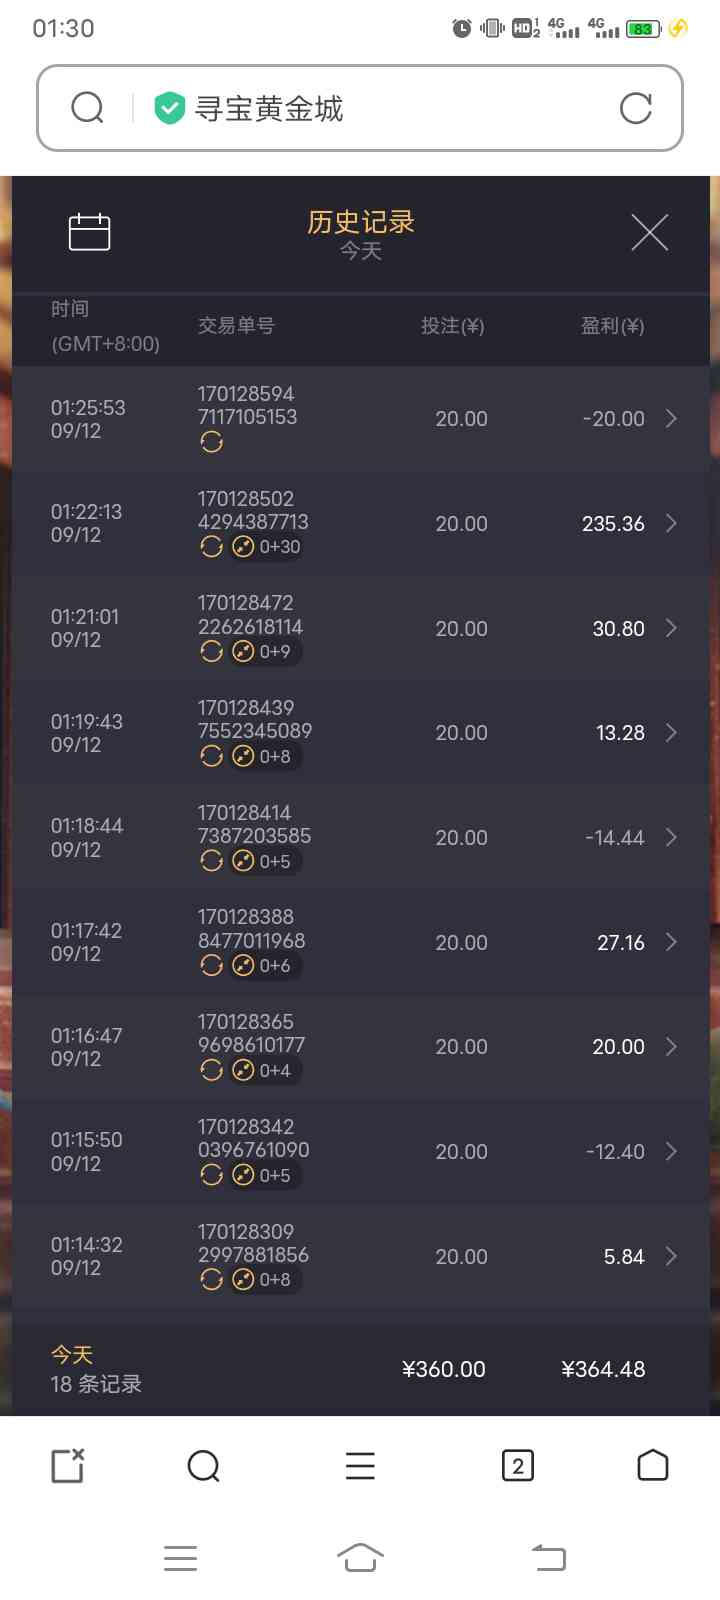Select transaction number 1701283092997881856
This screenshot has height=1600, width=720.
click(x=253, y=1243)
